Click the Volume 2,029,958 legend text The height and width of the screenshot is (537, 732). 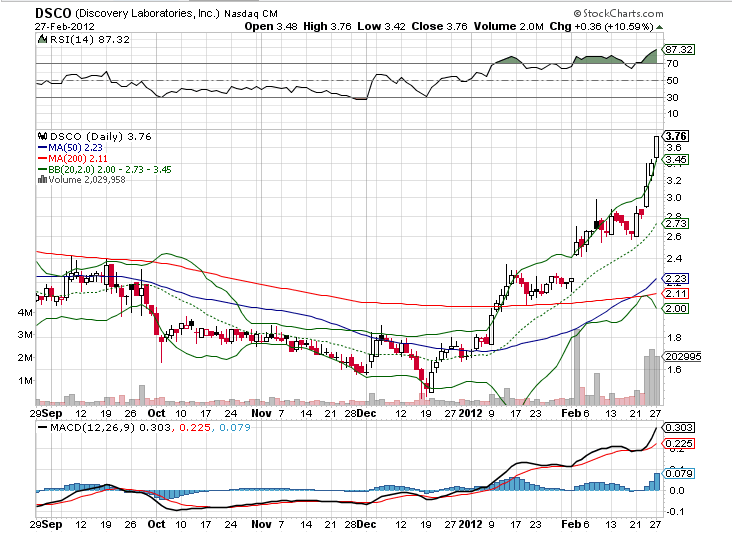[87, 179]
